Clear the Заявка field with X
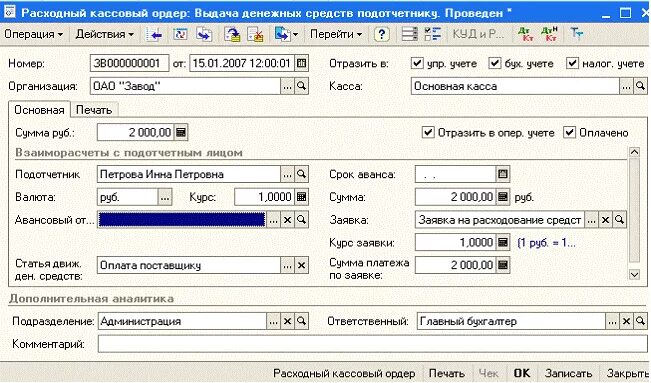Screen dimensions: 651x383 (605, 220)
